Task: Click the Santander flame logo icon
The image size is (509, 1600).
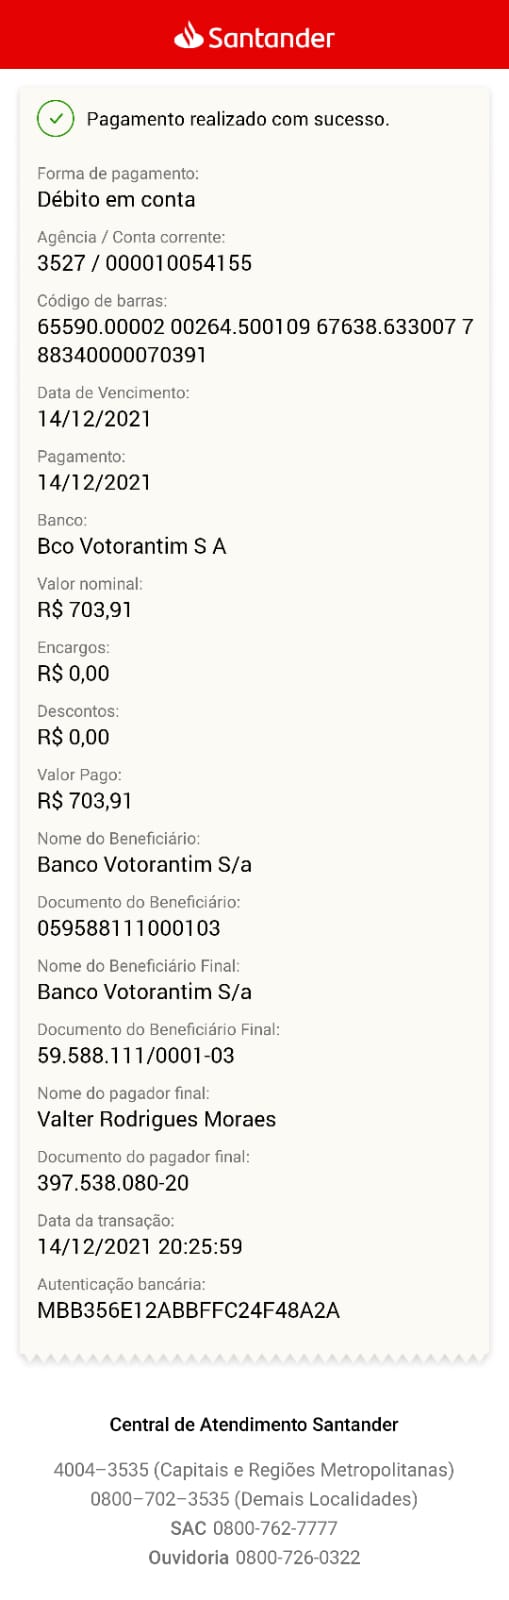Action: 188,36
